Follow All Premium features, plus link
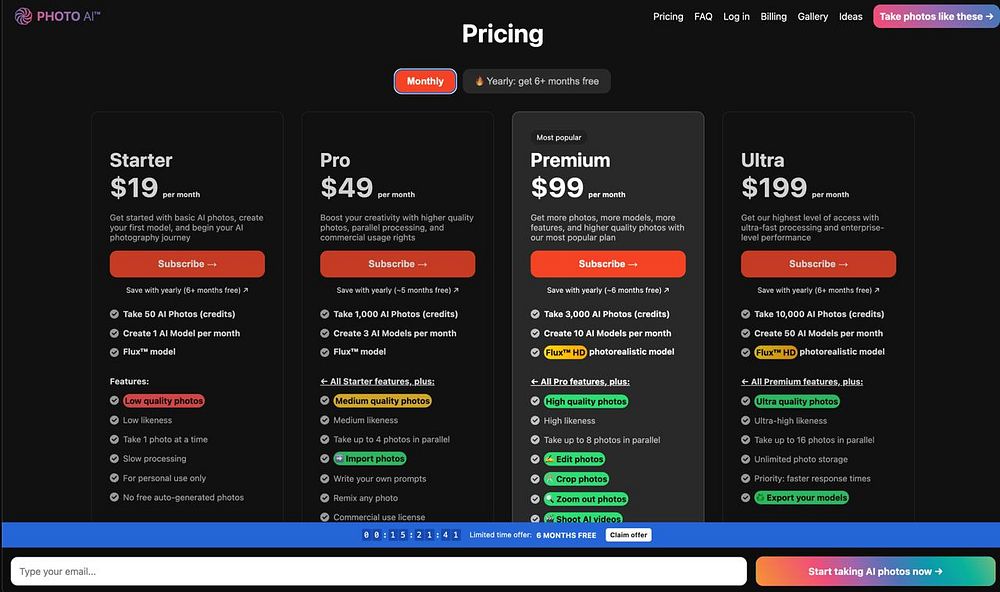Screen dimensions: 1000x592 (x=802, y=381)
